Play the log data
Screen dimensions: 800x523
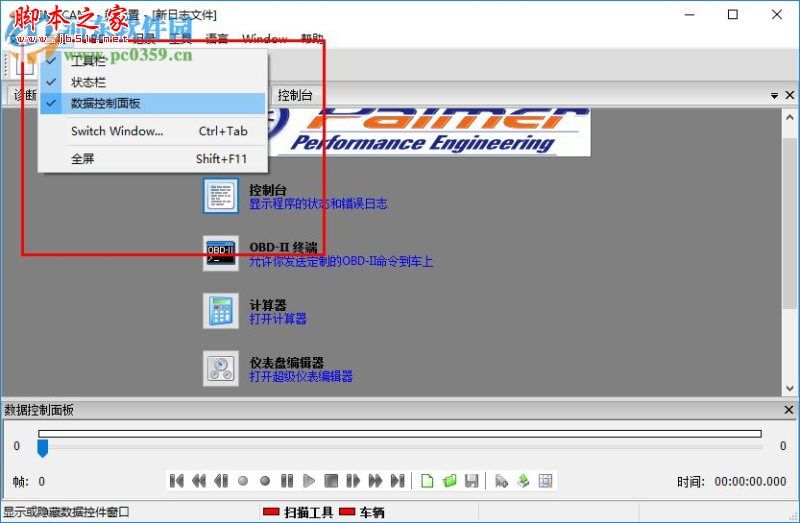pyautogui.click(x=309, y=481)
